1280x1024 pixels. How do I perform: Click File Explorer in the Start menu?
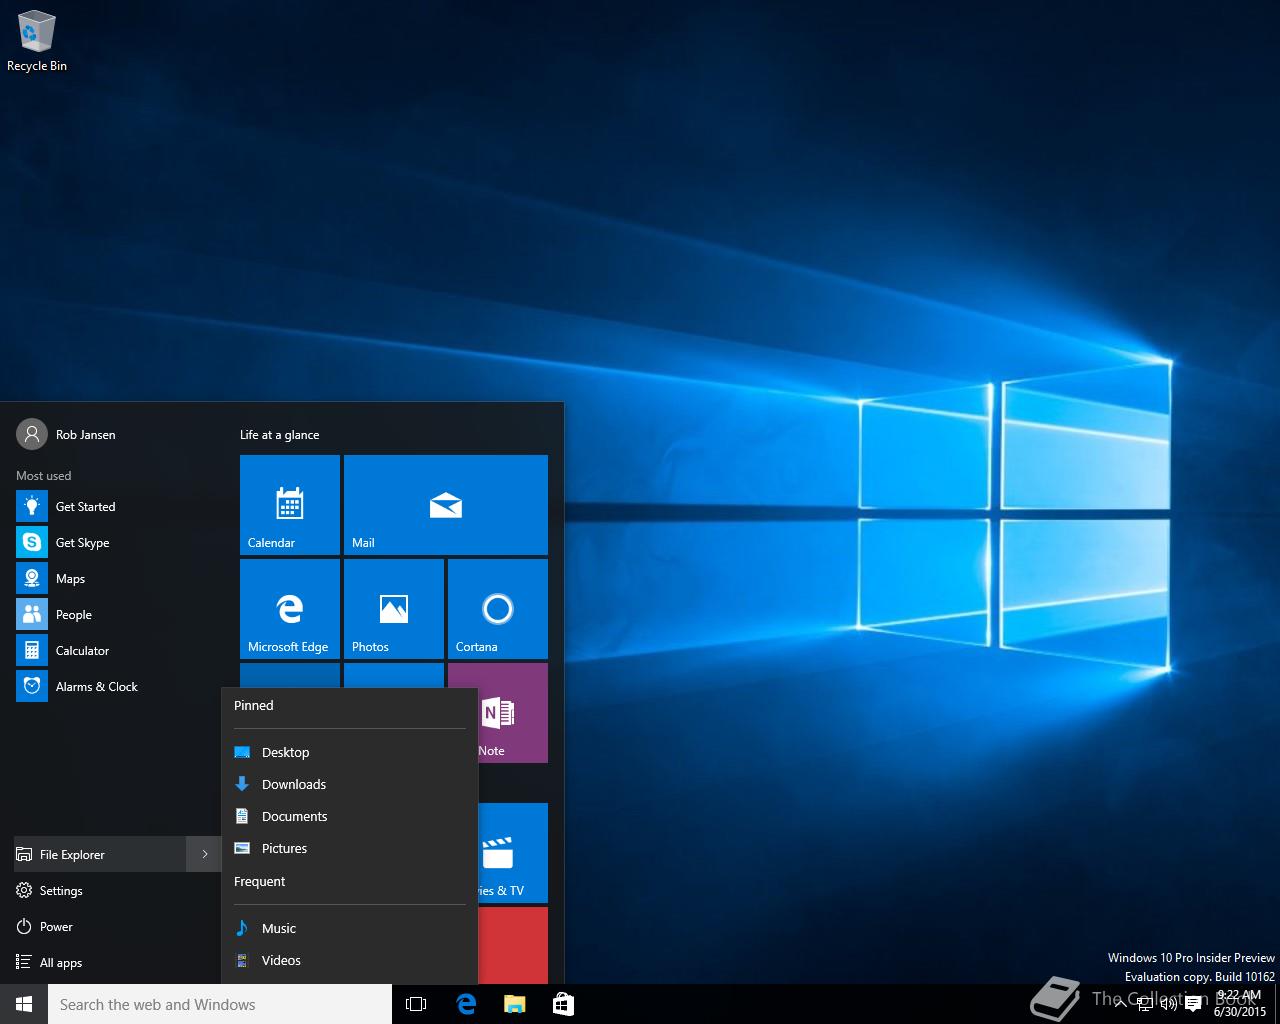tap(100, 854)
